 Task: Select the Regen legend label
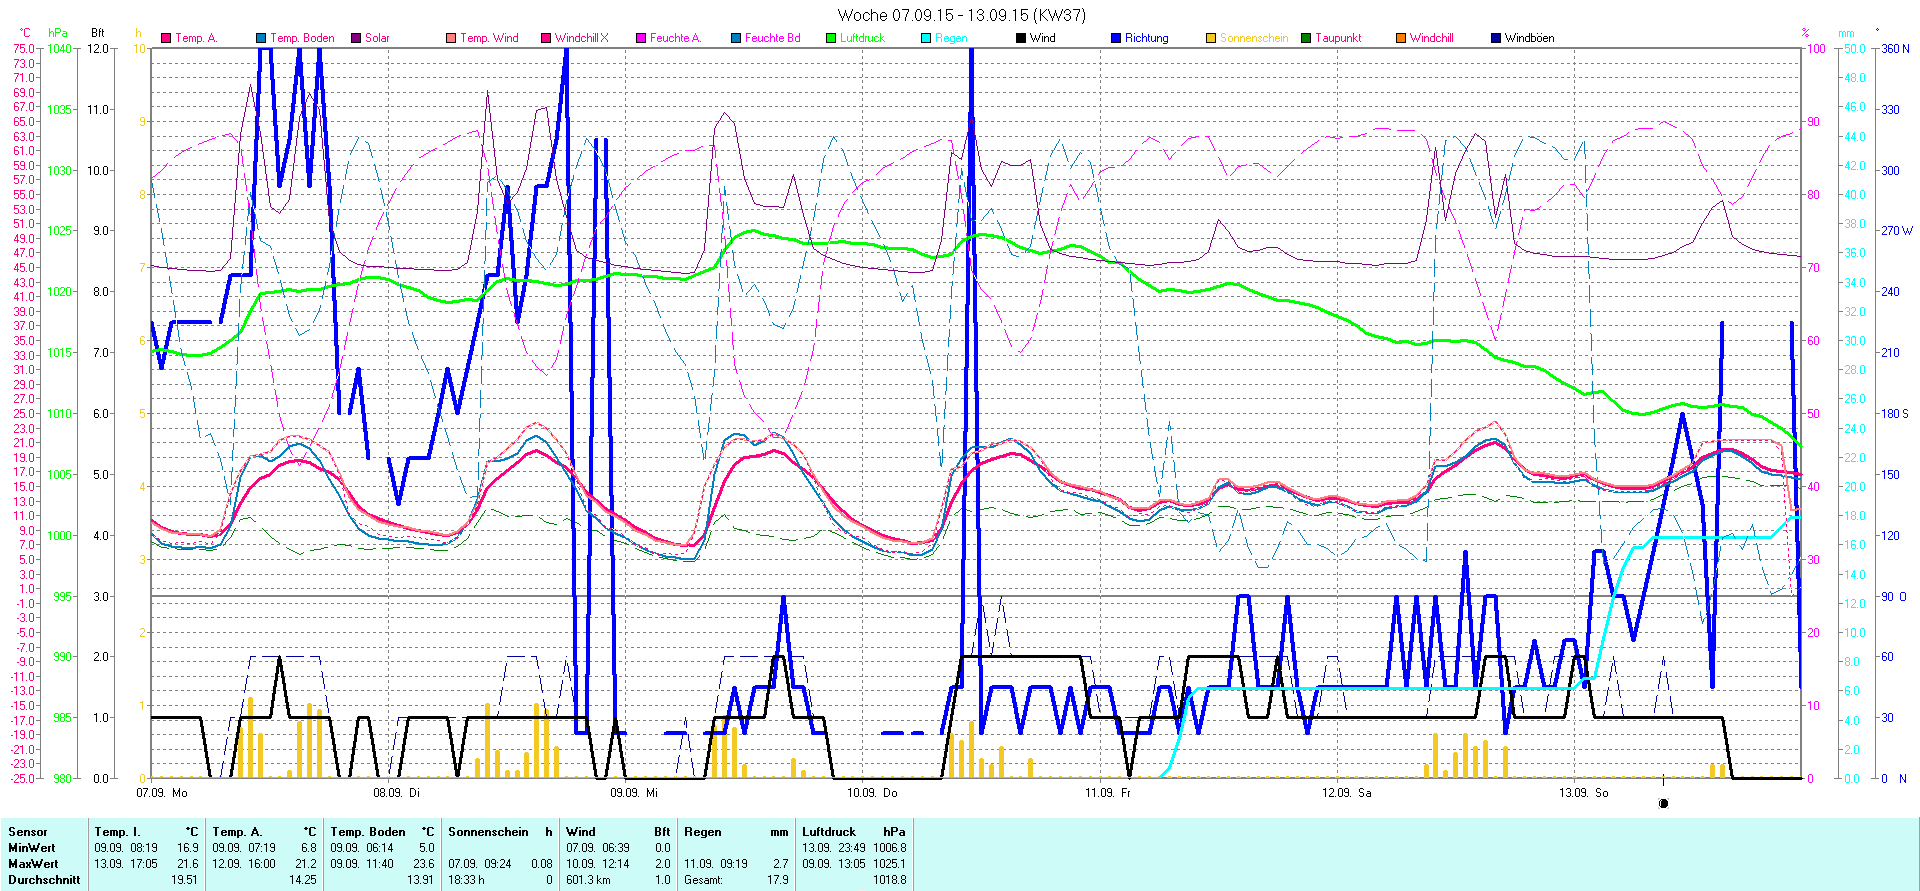tap(951, 38)
